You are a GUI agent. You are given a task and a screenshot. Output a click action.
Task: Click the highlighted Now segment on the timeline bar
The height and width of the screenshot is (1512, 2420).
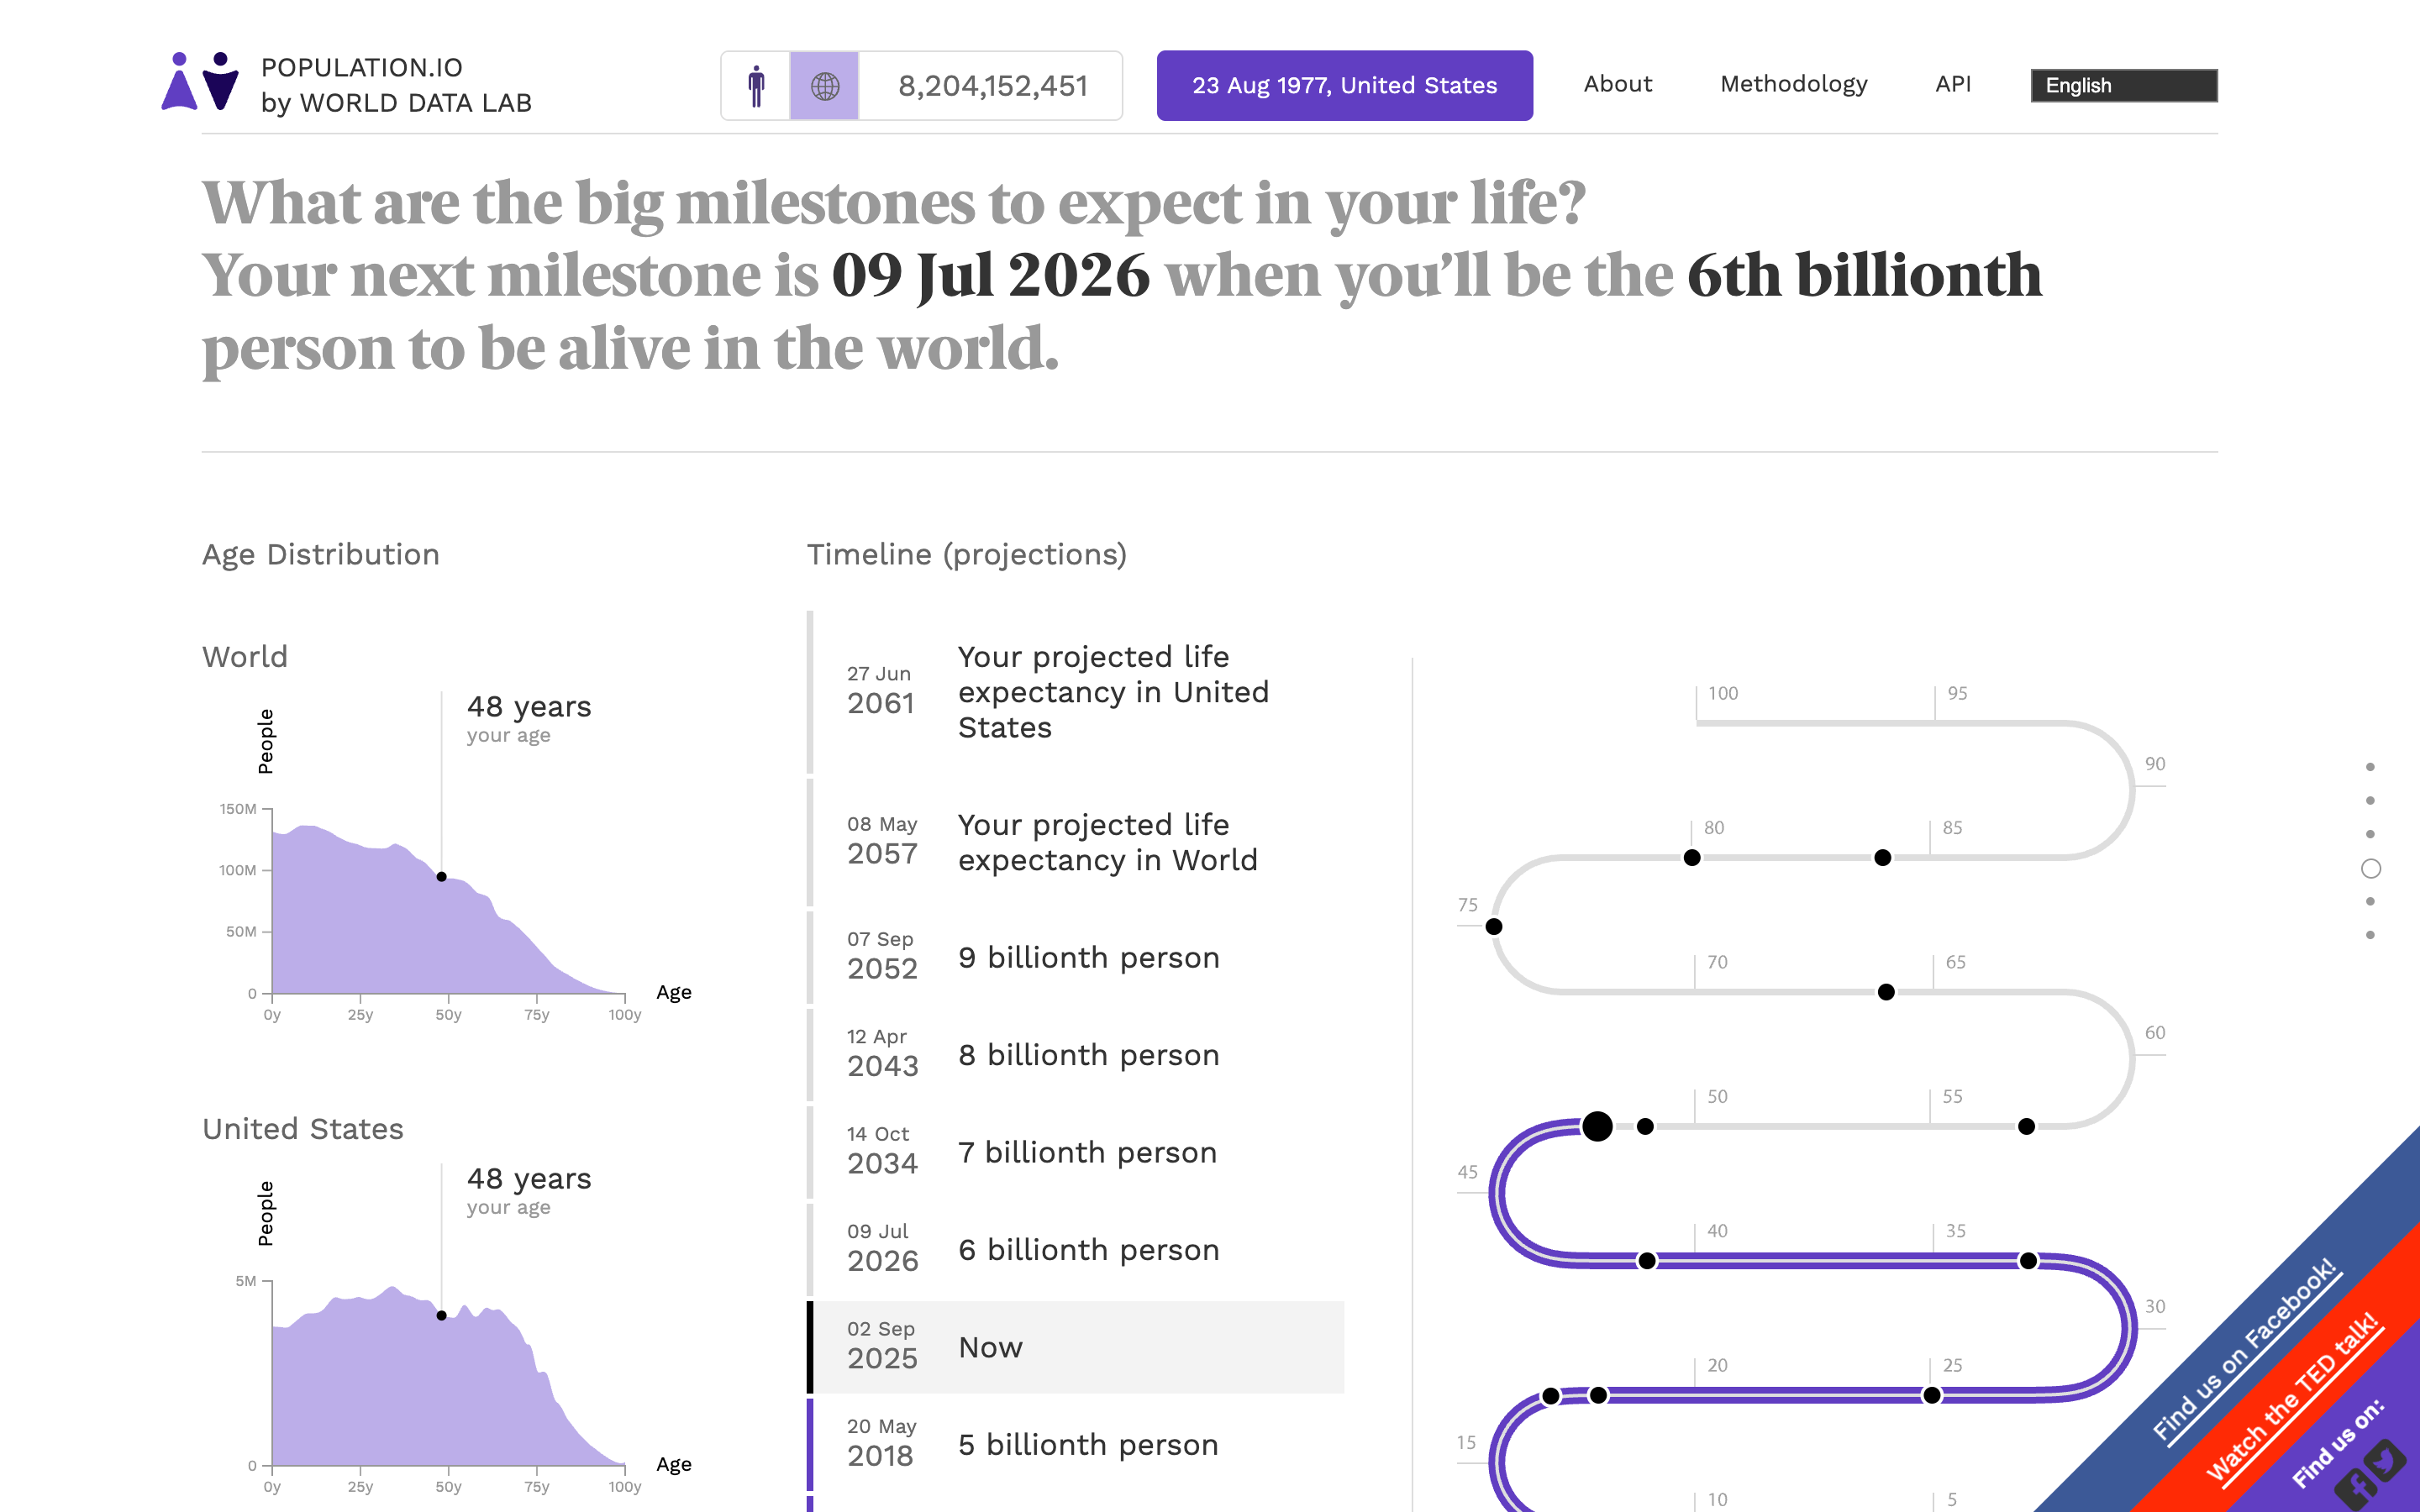(809, 1347)
